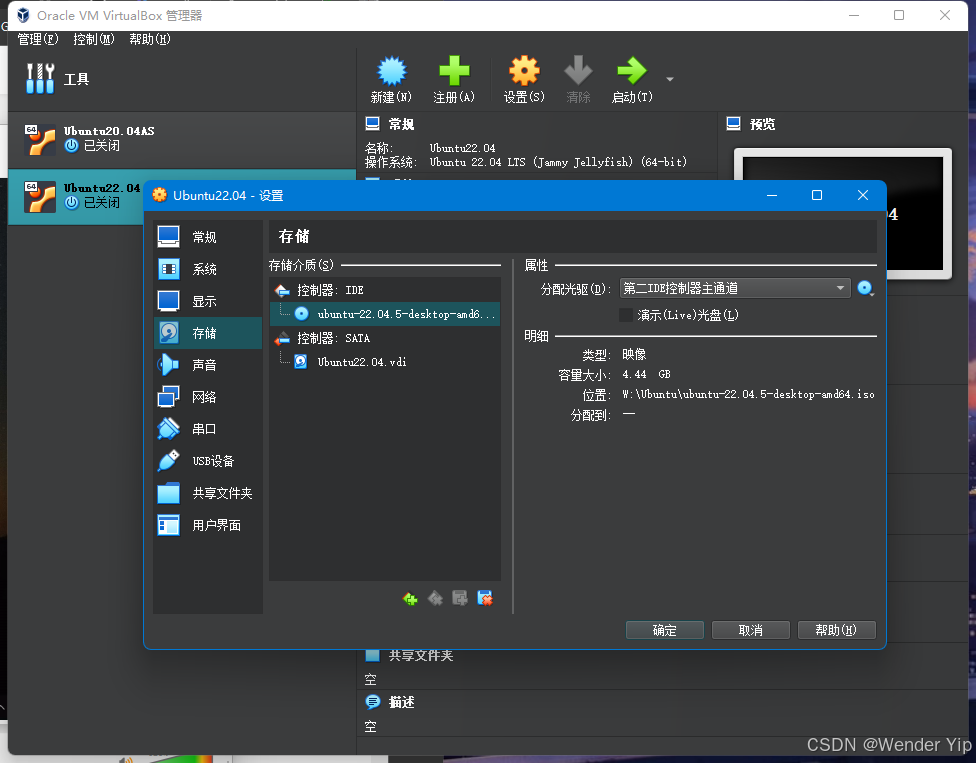Viewport: 976px width, 763px height.
Task: Select 控制器: IDE in storage tree
Action: pyautogui.click(x=385, y=290)
